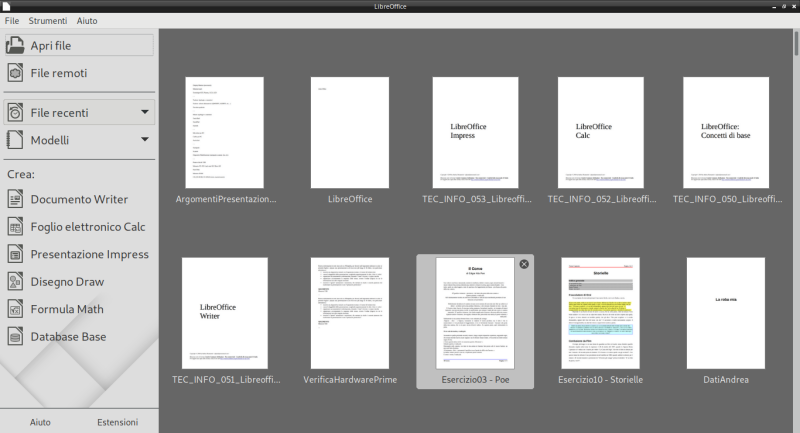The width and height of the screenshot is (800, 433).
Task: Click the Aiuto button at bottom left
Action: point(40,422)
